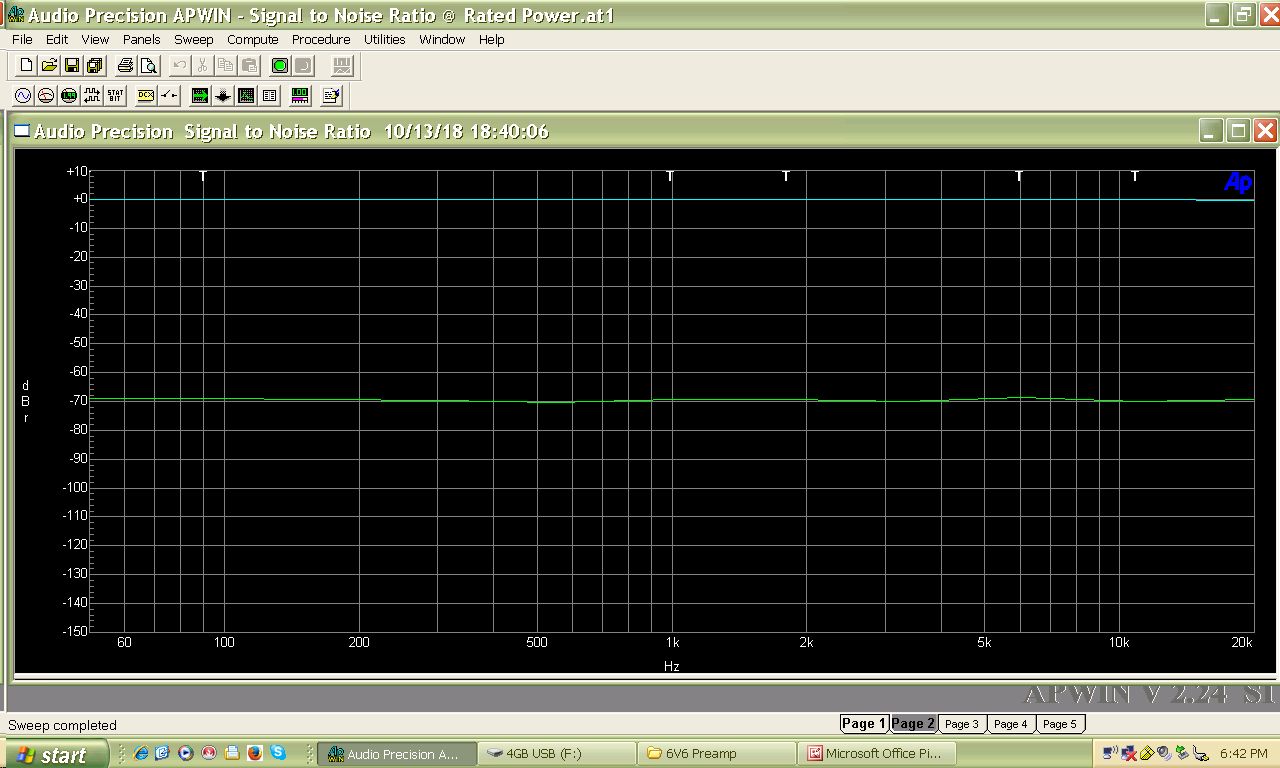This screenshot has height=768, width=1280.
Task: Open the Sweep menu
Action: (194, 40)
